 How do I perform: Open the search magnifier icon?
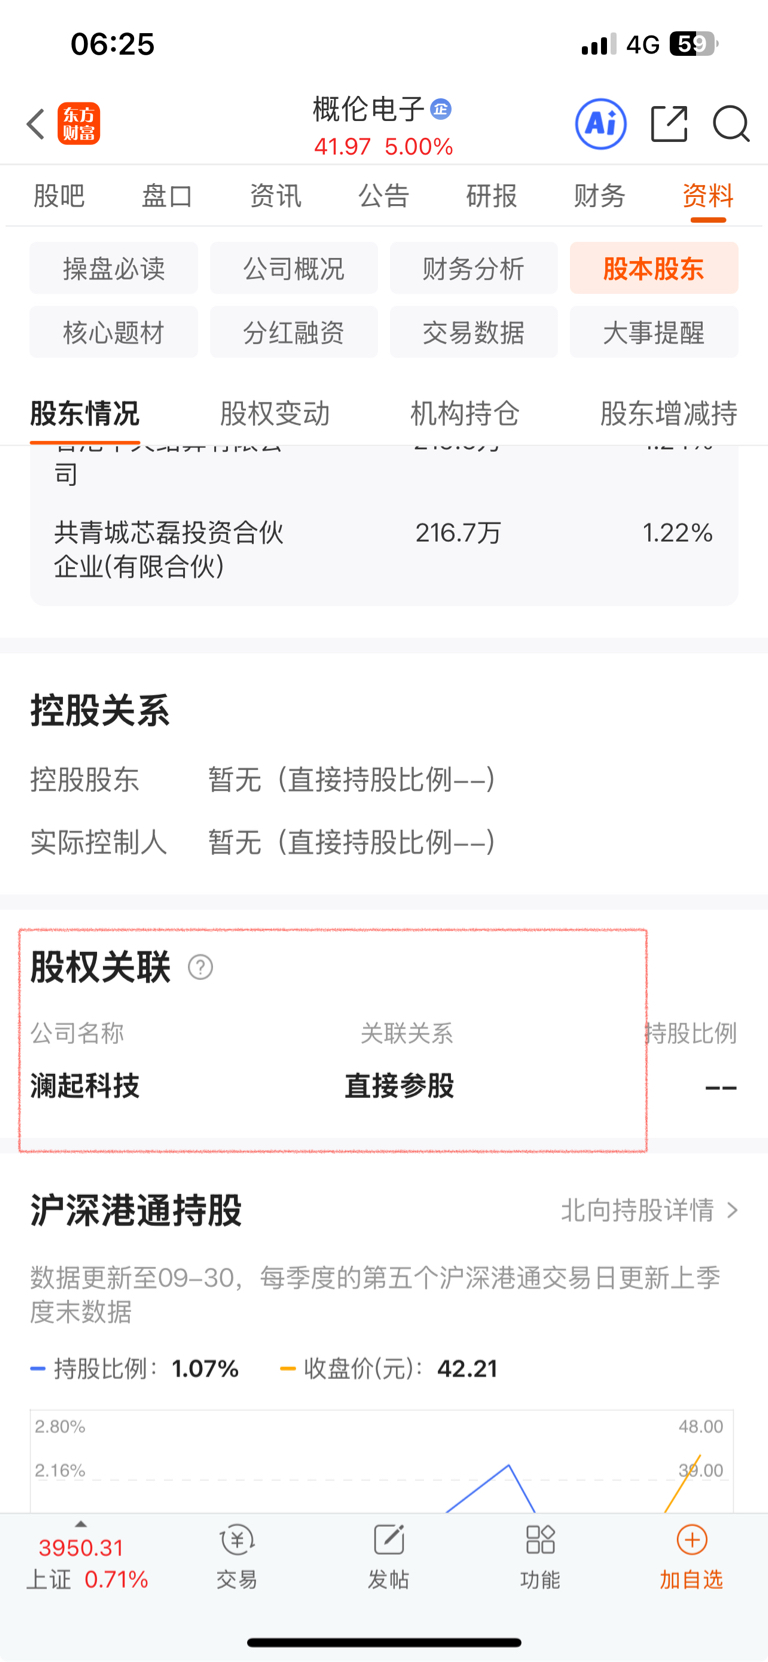pos(731,124)
